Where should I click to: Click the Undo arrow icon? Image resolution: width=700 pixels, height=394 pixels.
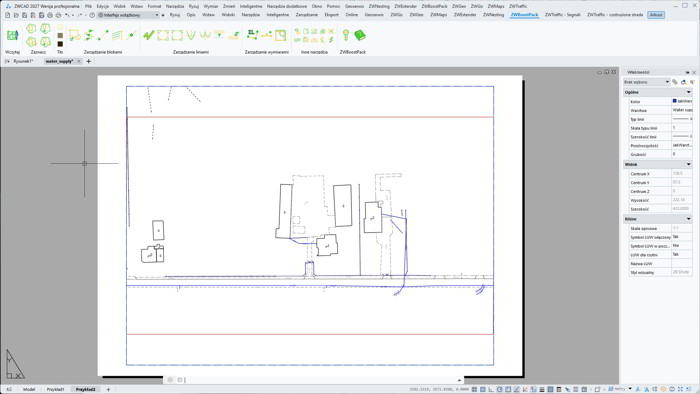coord(67,15)
